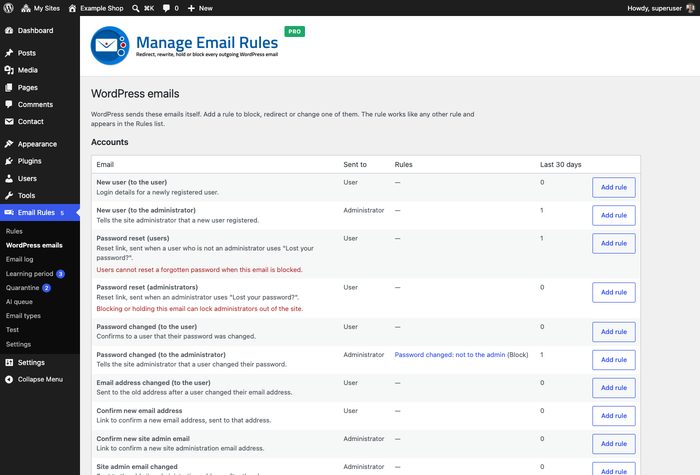The width and height of the screenshot is (700, 475).
Task: Click the Pages icon in sidebar
Action: (9, 88)
